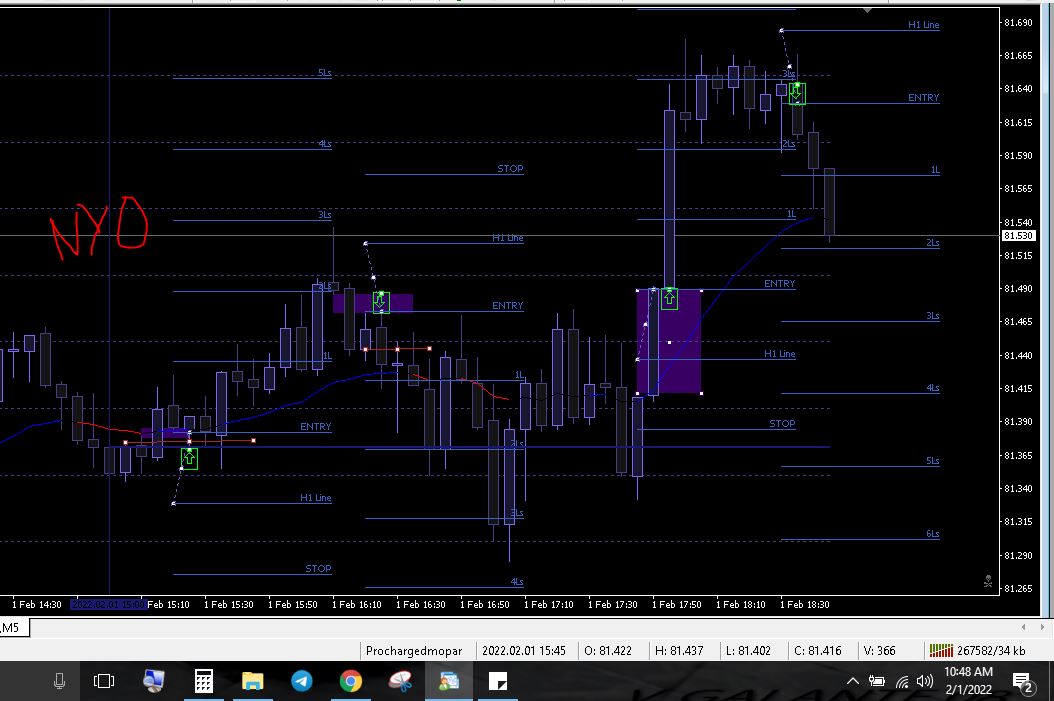This screenshot has width=1054, height=701.
Task: Click the 81.690 price axis label
Action: point(1018,22)
